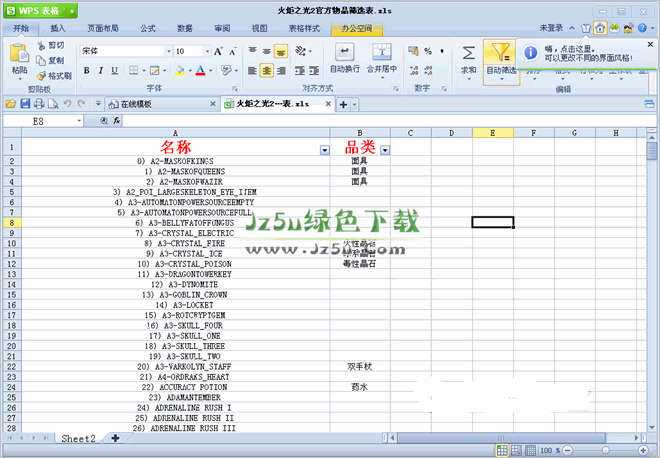660x458 pixels.
Task: Click the zoom slider handle in status bar
Action: pyautogui.click(x=606, y=450)
